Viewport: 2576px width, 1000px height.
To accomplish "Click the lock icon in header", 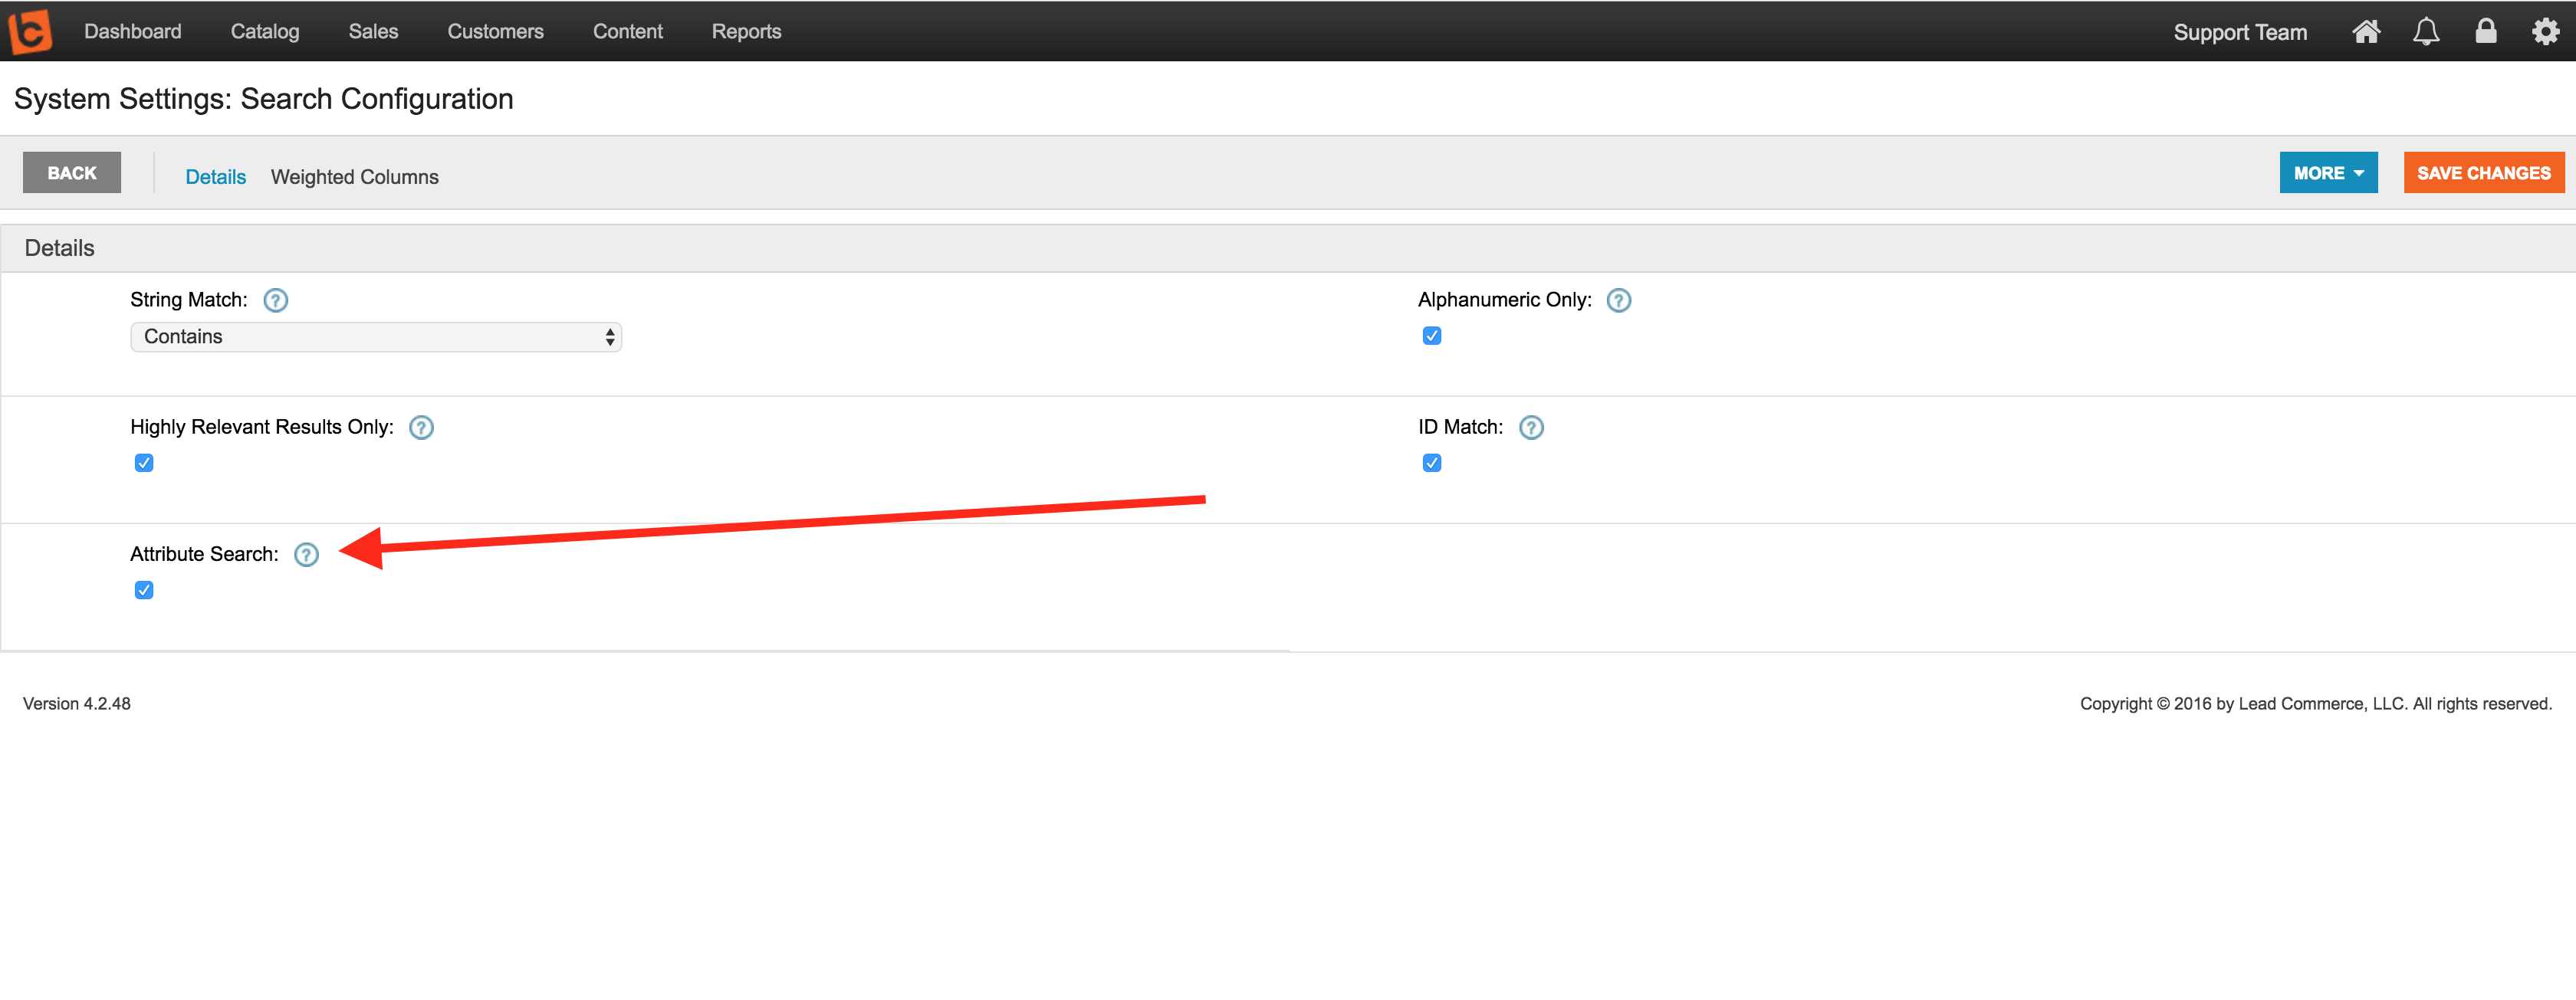I will 2485,31.
